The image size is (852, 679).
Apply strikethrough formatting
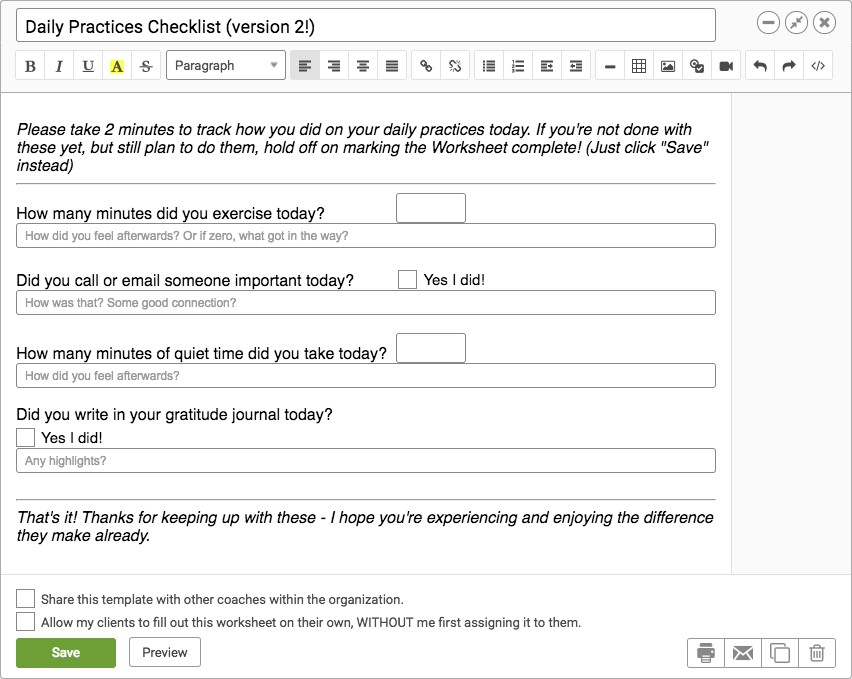[146, 66]
